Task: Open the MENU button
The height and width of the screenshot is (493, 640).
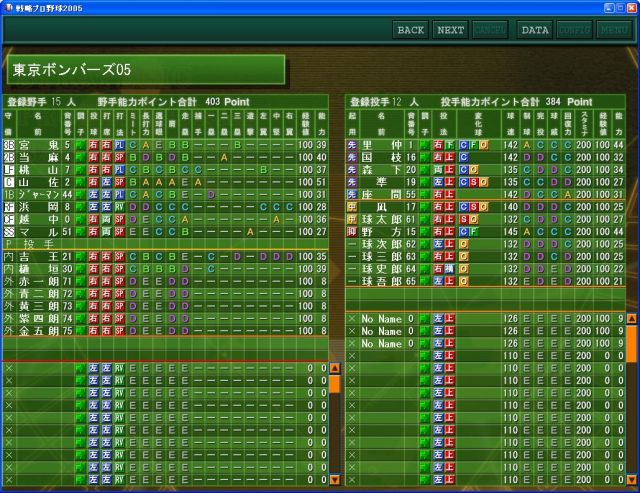Action: [x=614, y=30]
